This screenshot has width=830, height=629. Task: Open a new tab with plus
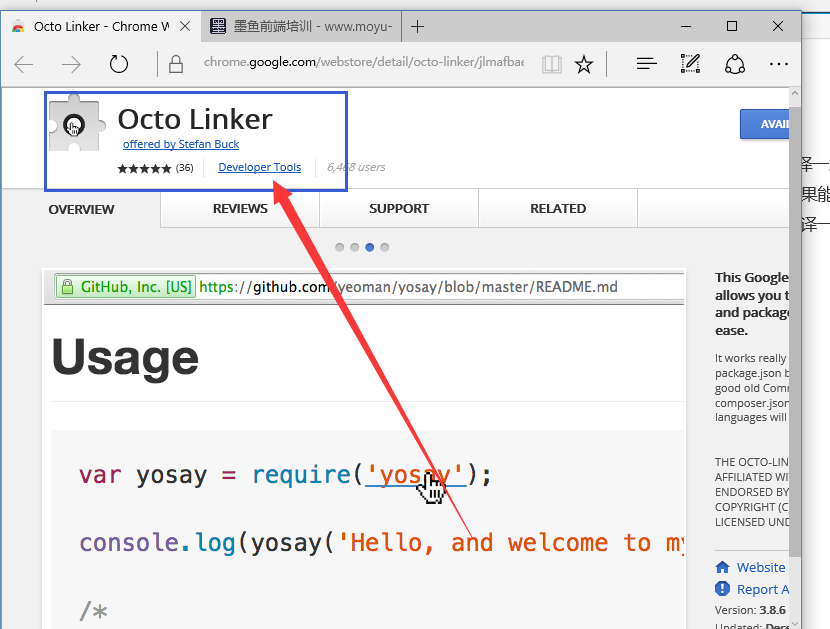coord(418,26)
